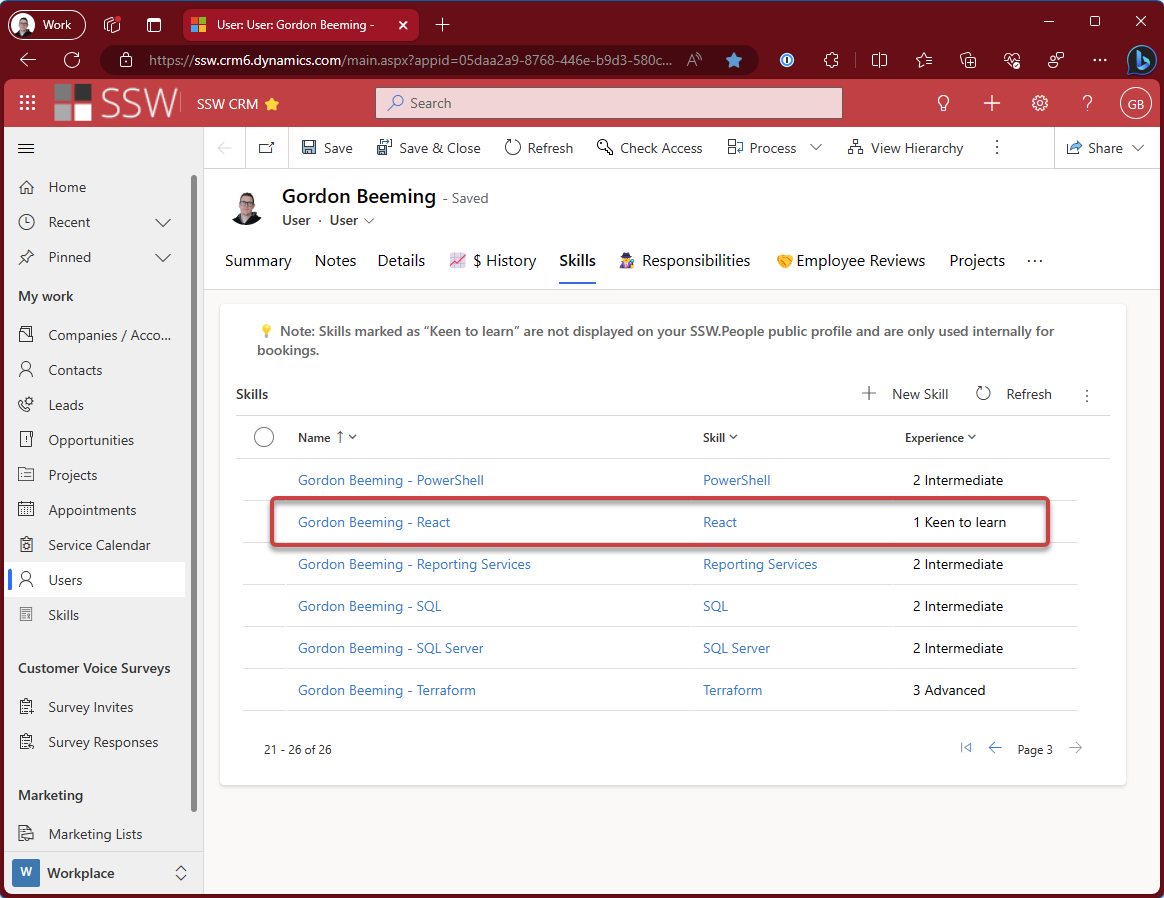Viewport: 1164px width, 898px height.
Task: Click the CRM search box
Action: coord(608,103)
